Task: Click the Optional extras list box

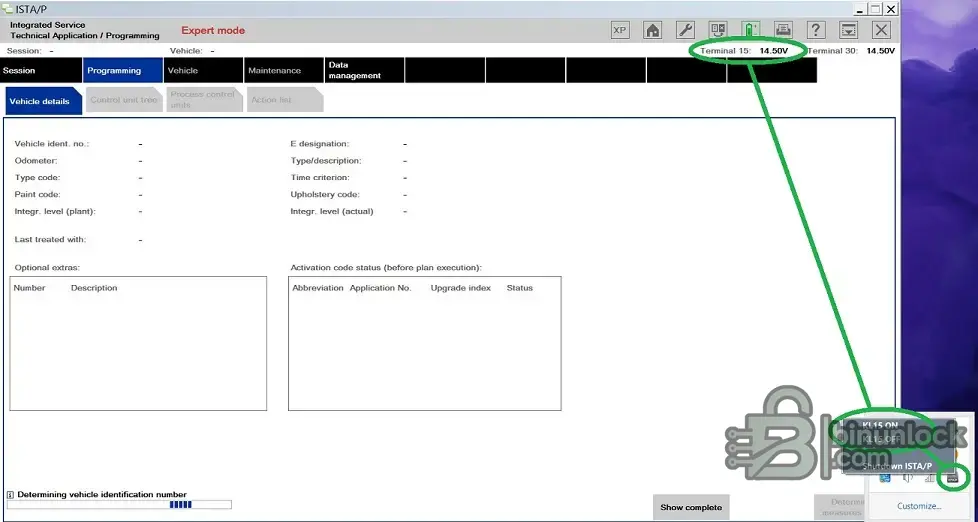Action: [138, 344]
